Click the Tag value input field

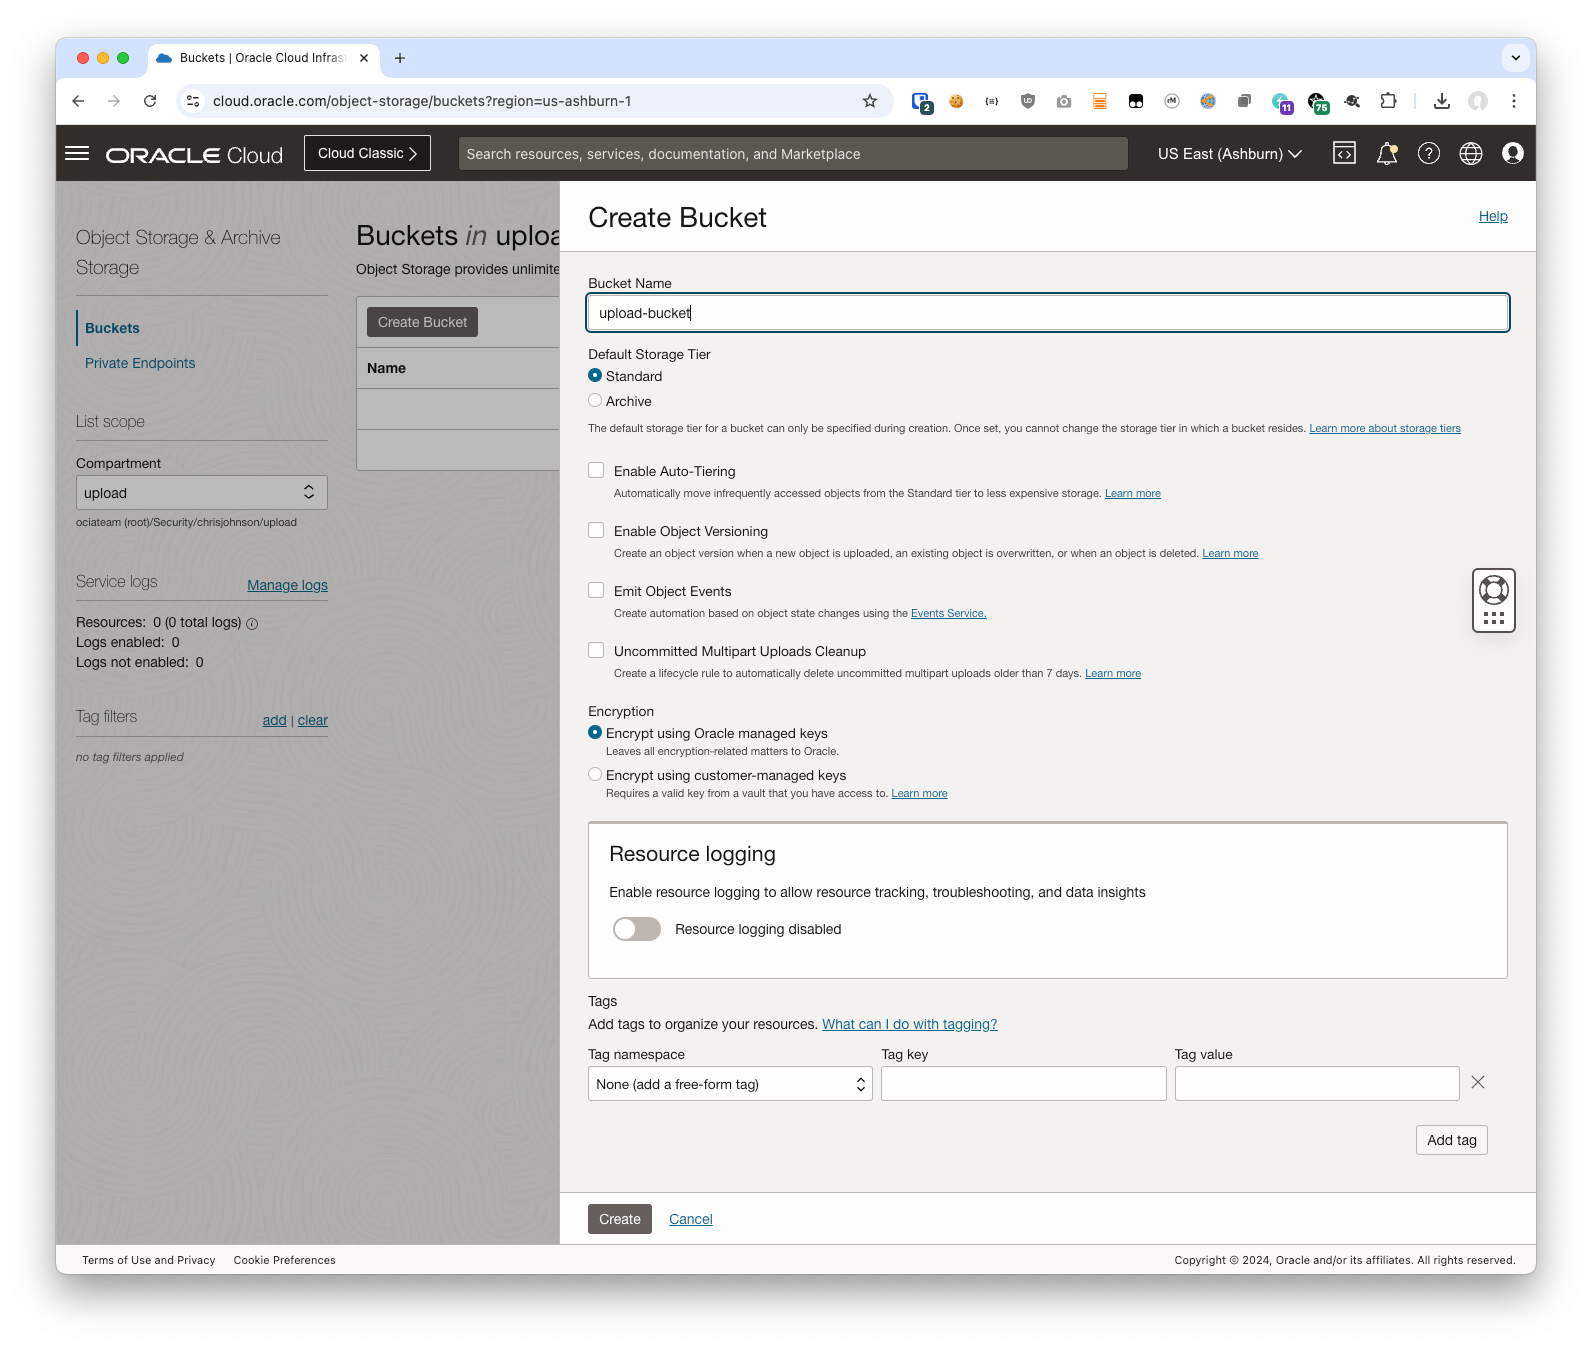[x=1317, y=1084]
